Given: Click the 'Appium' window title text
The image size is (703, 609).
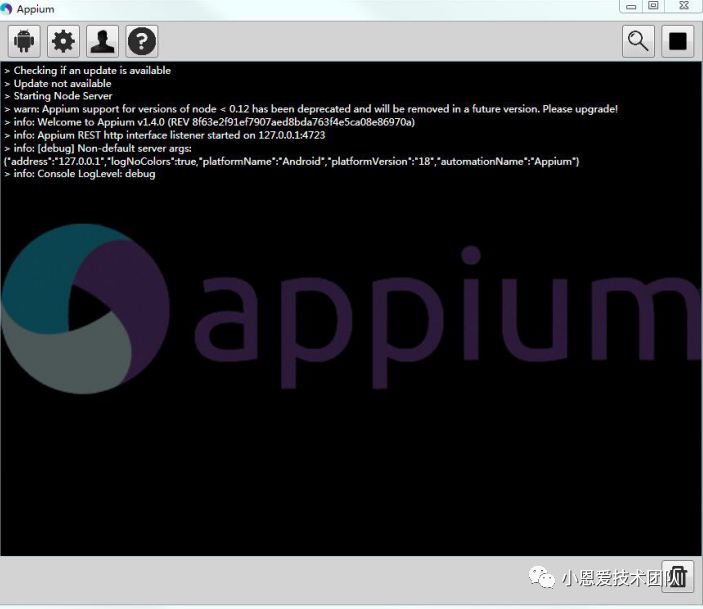Looking at the screenshot, I should pyautogui.click(x=35, y=9).
